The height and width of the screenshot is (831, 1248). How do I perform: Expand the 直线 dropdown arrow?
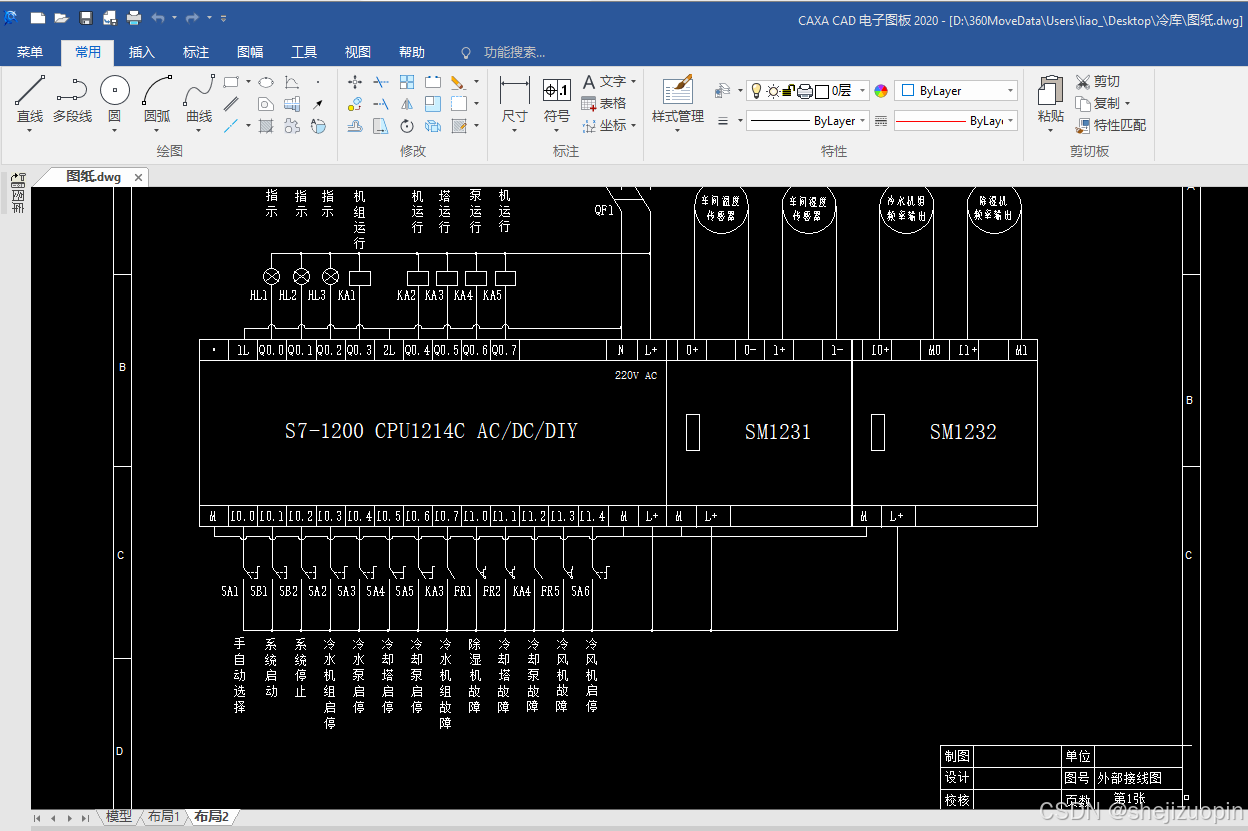tap(30, 130)
